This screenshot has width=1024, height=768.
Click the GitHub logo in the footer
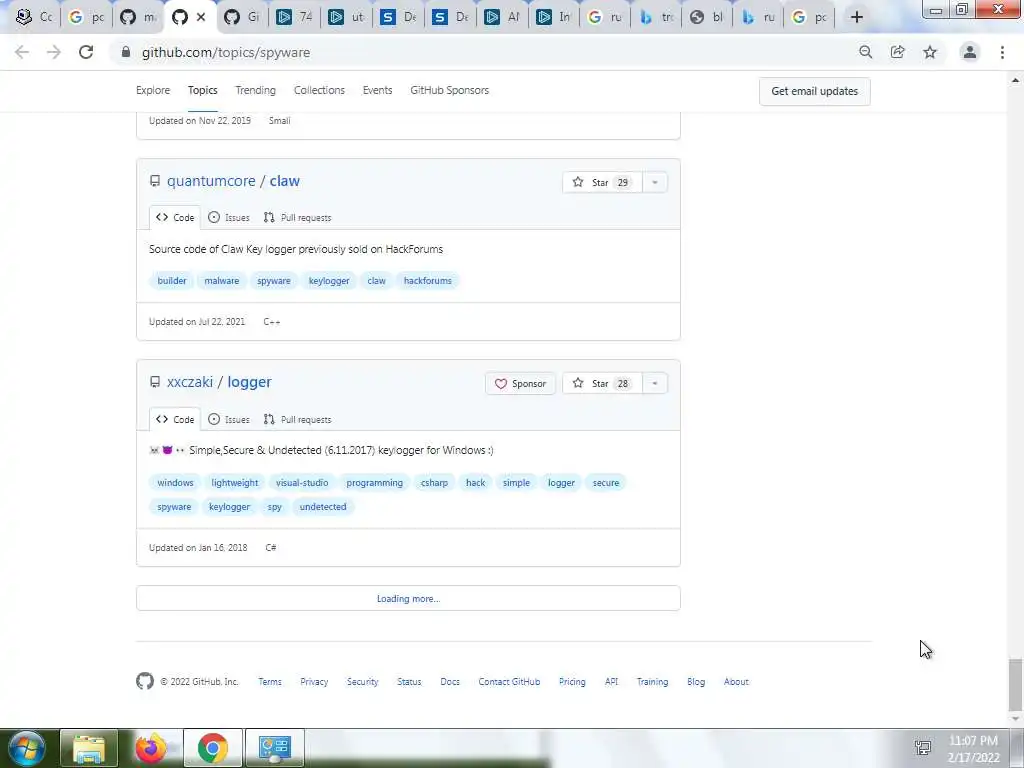coord(145,681)
